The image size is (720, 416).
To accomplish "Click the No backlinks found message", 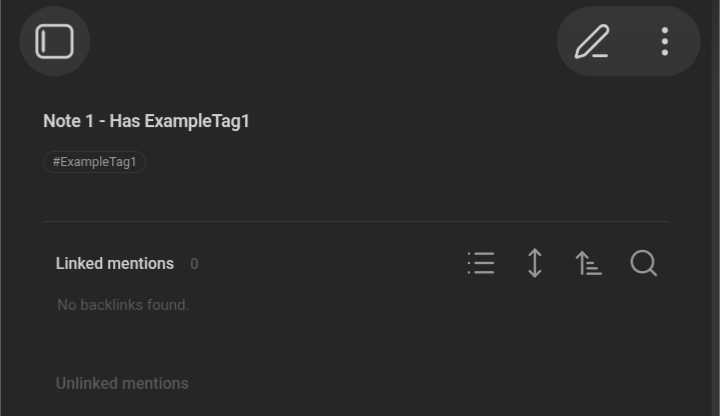I will (123, 304).
